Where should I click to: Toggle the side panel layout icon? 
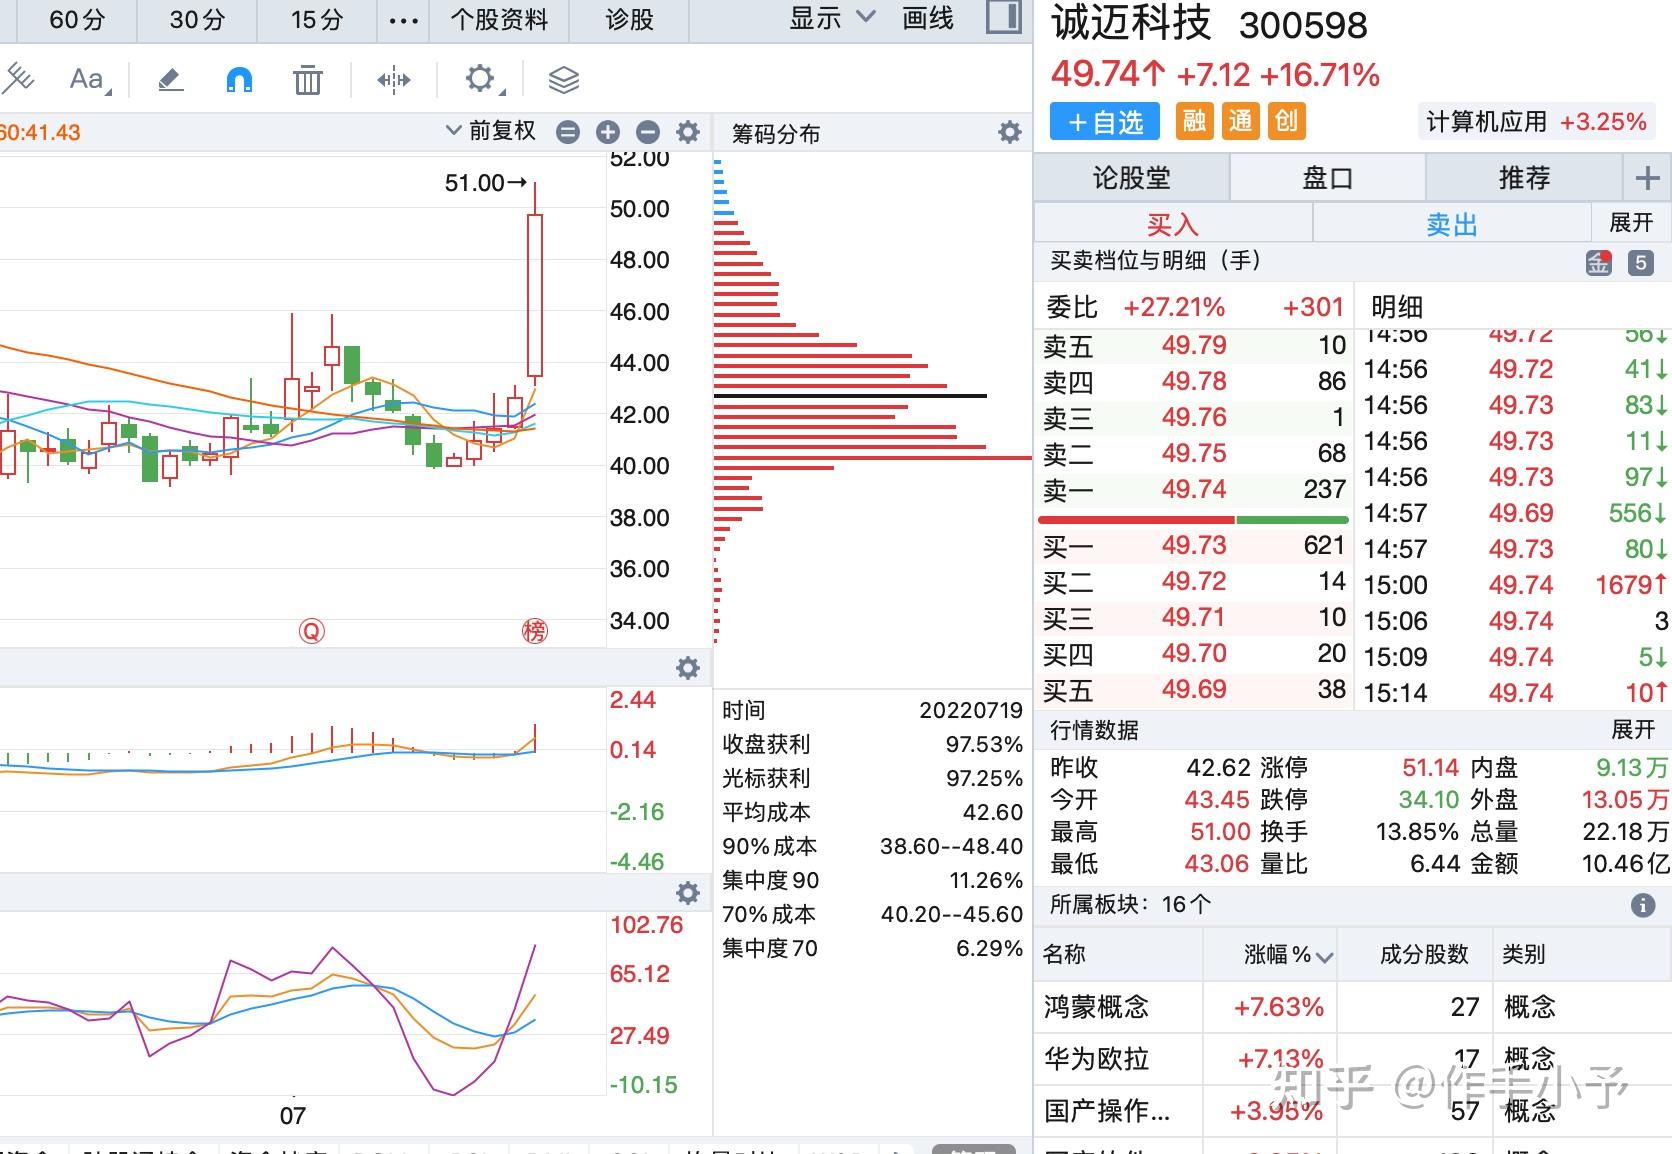[x=1004, y=17]
